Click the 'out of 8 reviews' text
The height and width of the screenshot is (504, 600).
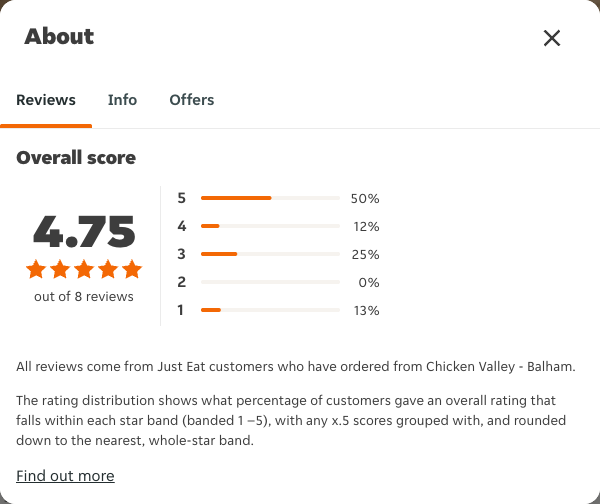pyautogui.click(x=84, y=297)
